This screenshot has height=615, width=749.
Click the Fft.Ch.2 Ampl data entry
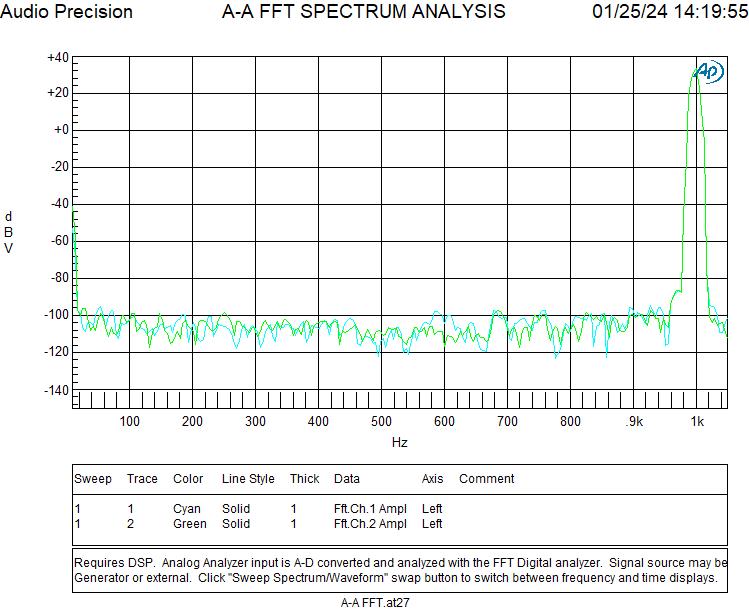coord(370,524)
